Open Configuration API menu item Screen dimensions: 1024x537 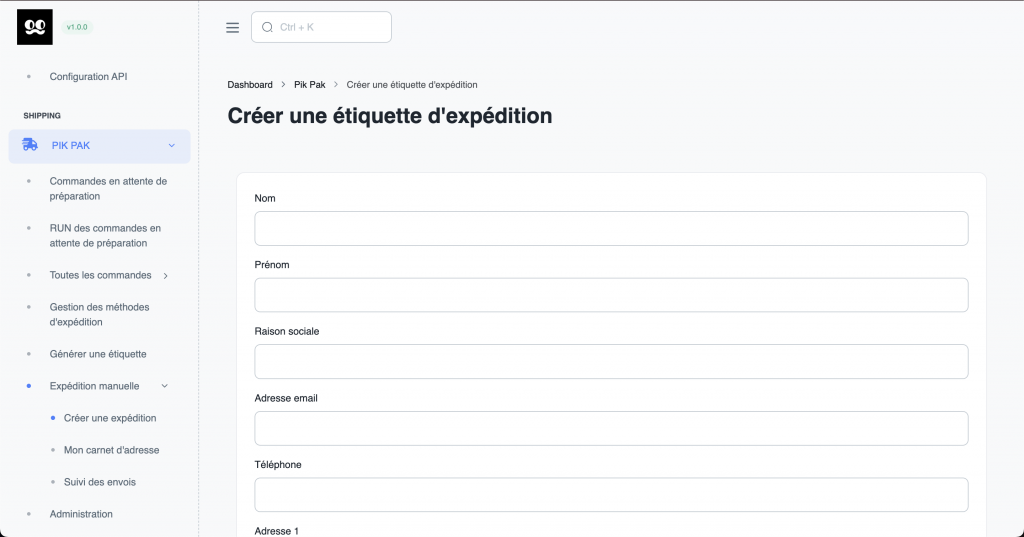[x=88, y=76]
